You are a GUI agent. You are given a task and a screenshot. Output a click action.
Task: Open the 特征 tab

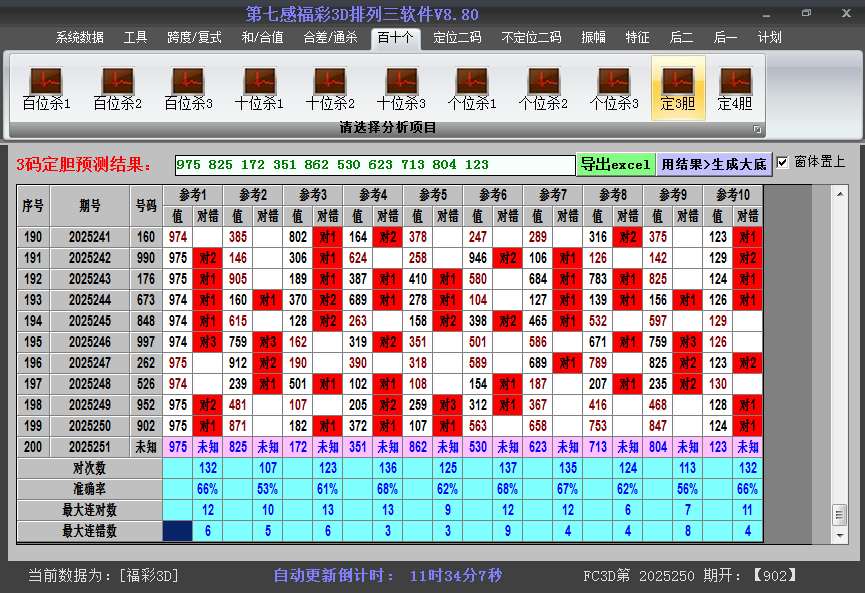tap(637, 38)
